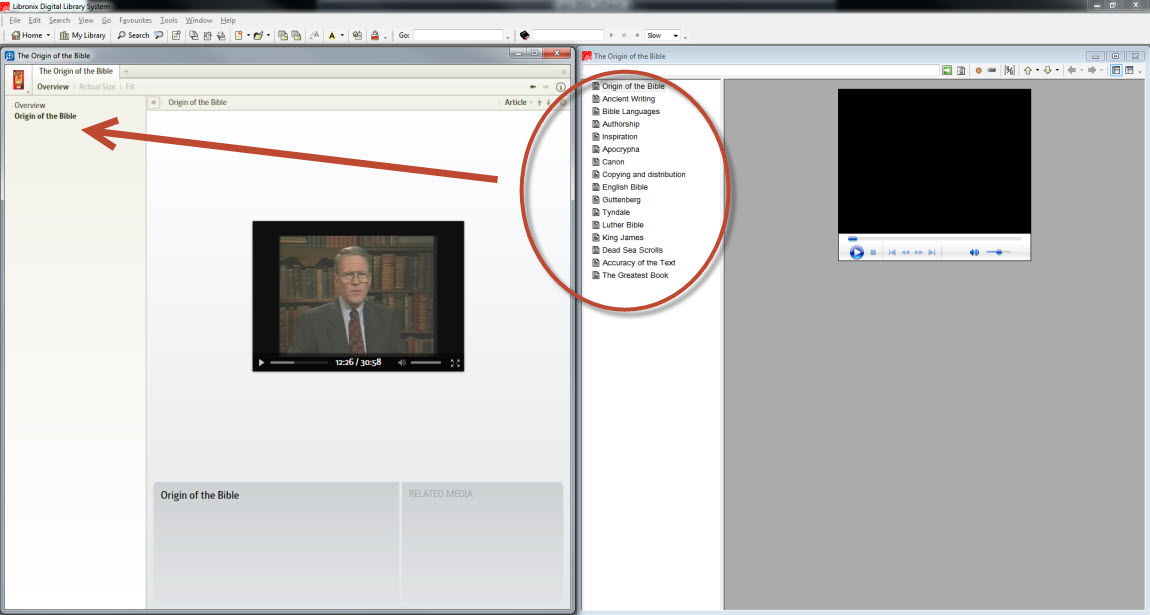The height and width of the screenshot is (615, 1150).
Task: Mute the left video with the speaker icon
Action: (x=401, y=362)
